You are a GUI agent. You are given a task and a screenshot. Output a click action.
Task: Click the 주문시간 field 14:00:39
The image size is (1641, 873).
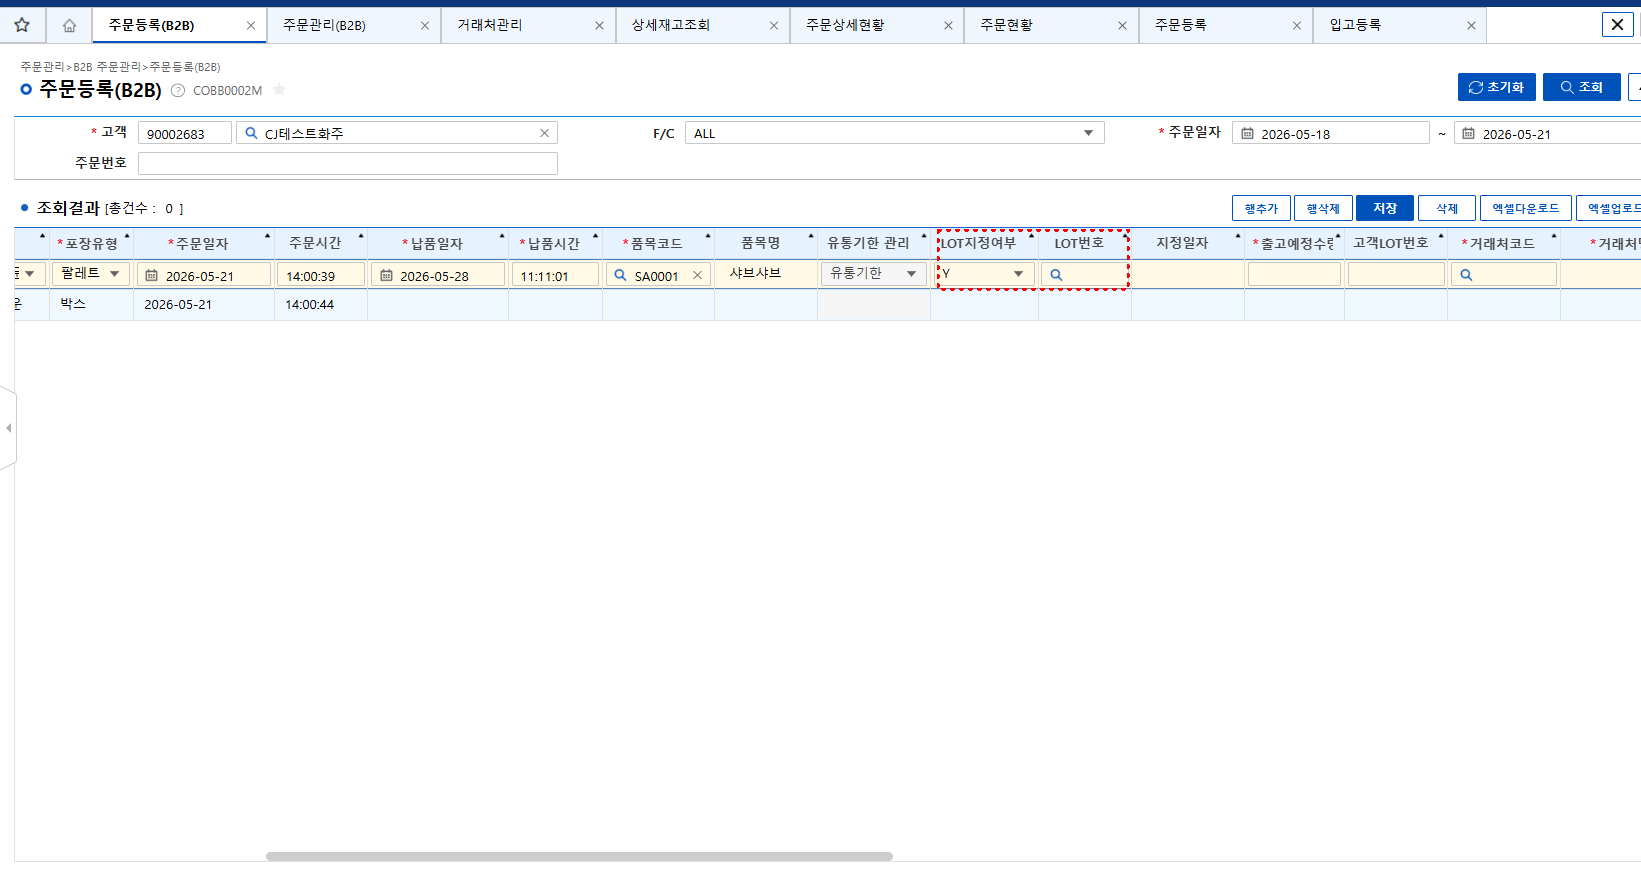321,275
